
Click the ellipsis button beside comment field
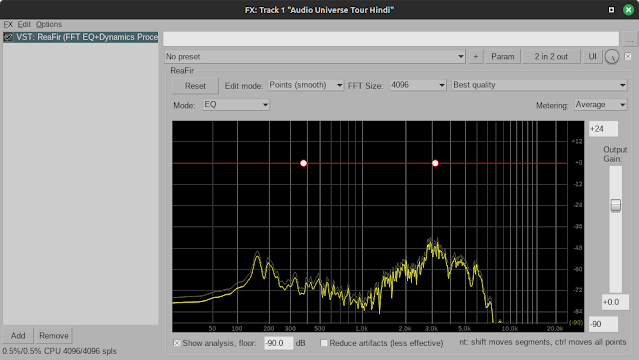tap(630, 39)
